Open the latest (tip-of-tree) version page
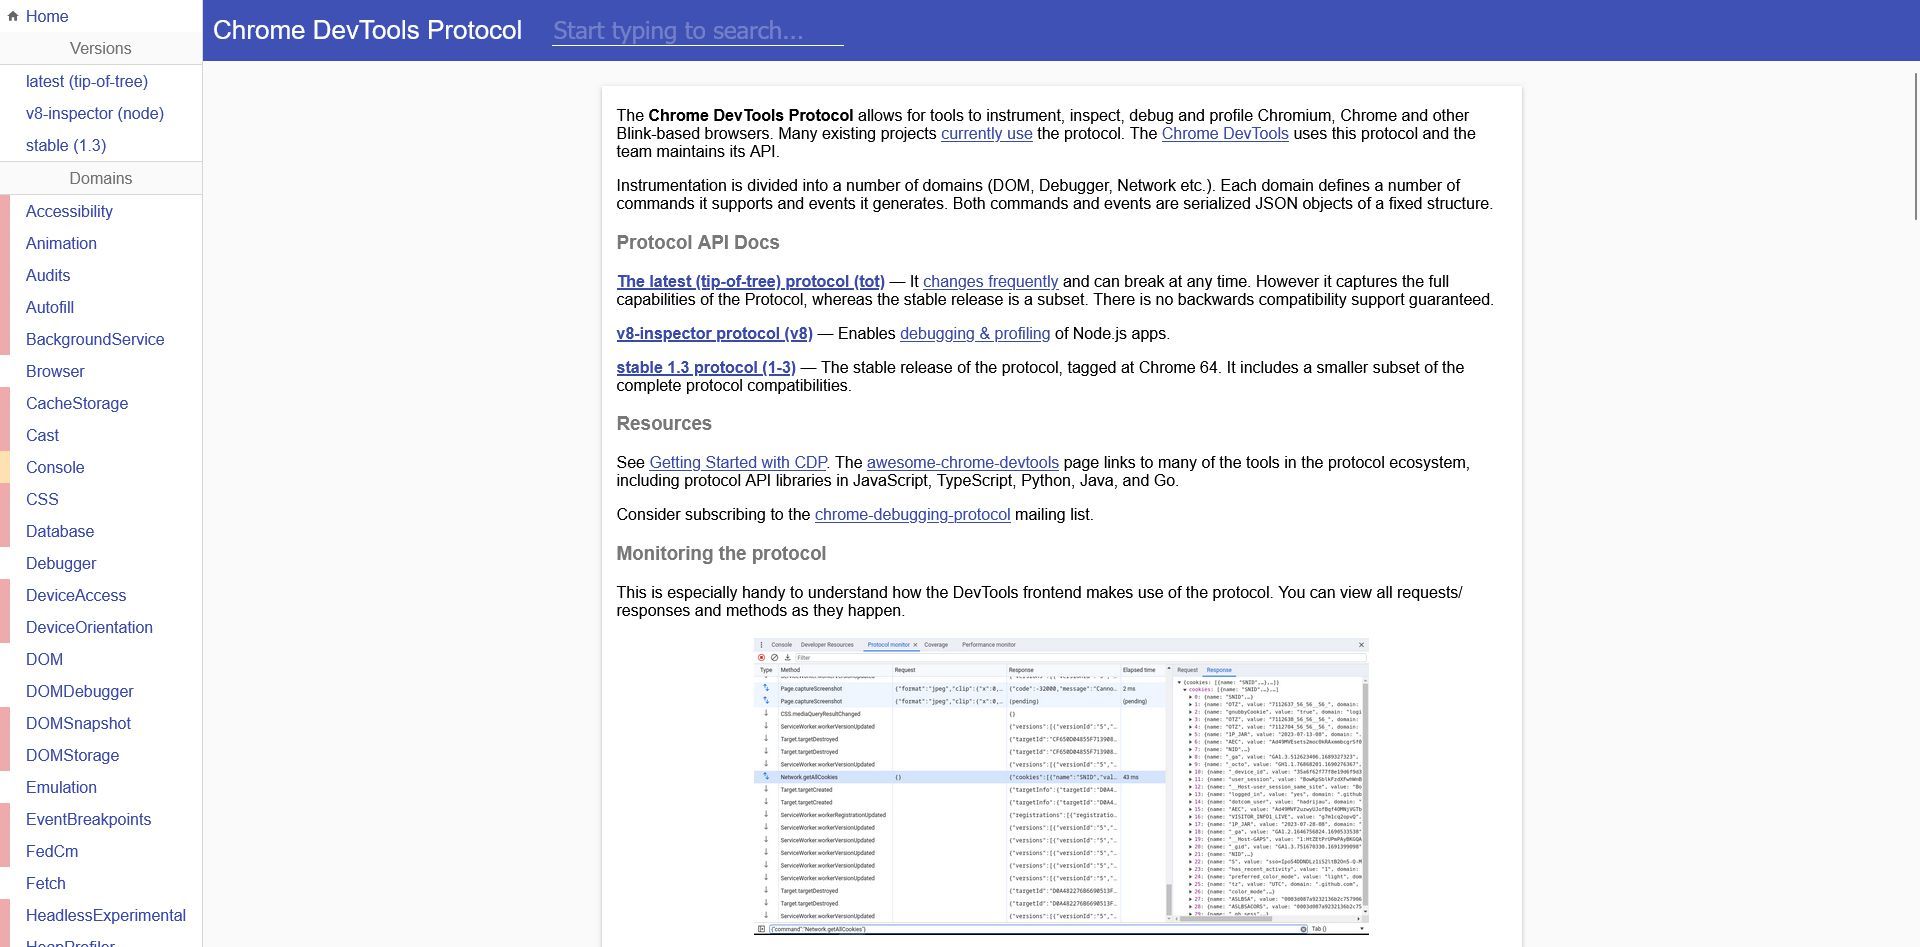Screen dimensions: 1920x947 [x=86, y=81]
